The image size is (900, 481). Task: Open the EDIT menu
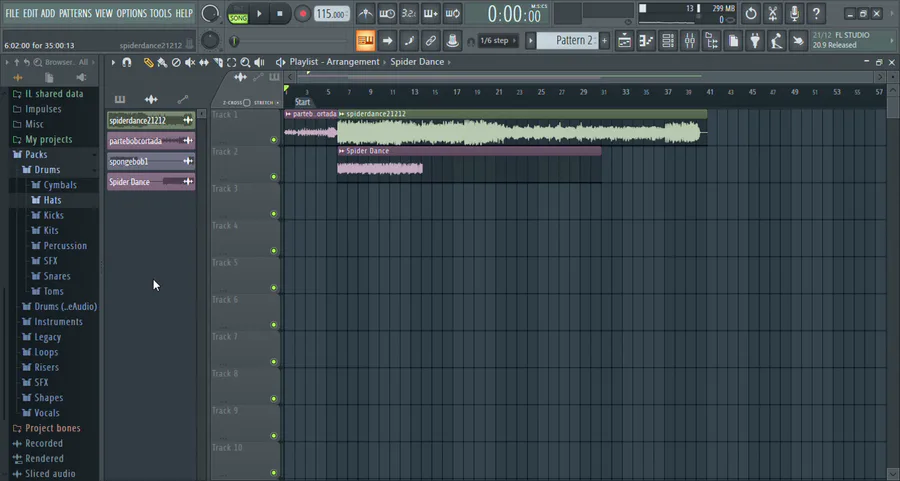click(x=30, y=13)
